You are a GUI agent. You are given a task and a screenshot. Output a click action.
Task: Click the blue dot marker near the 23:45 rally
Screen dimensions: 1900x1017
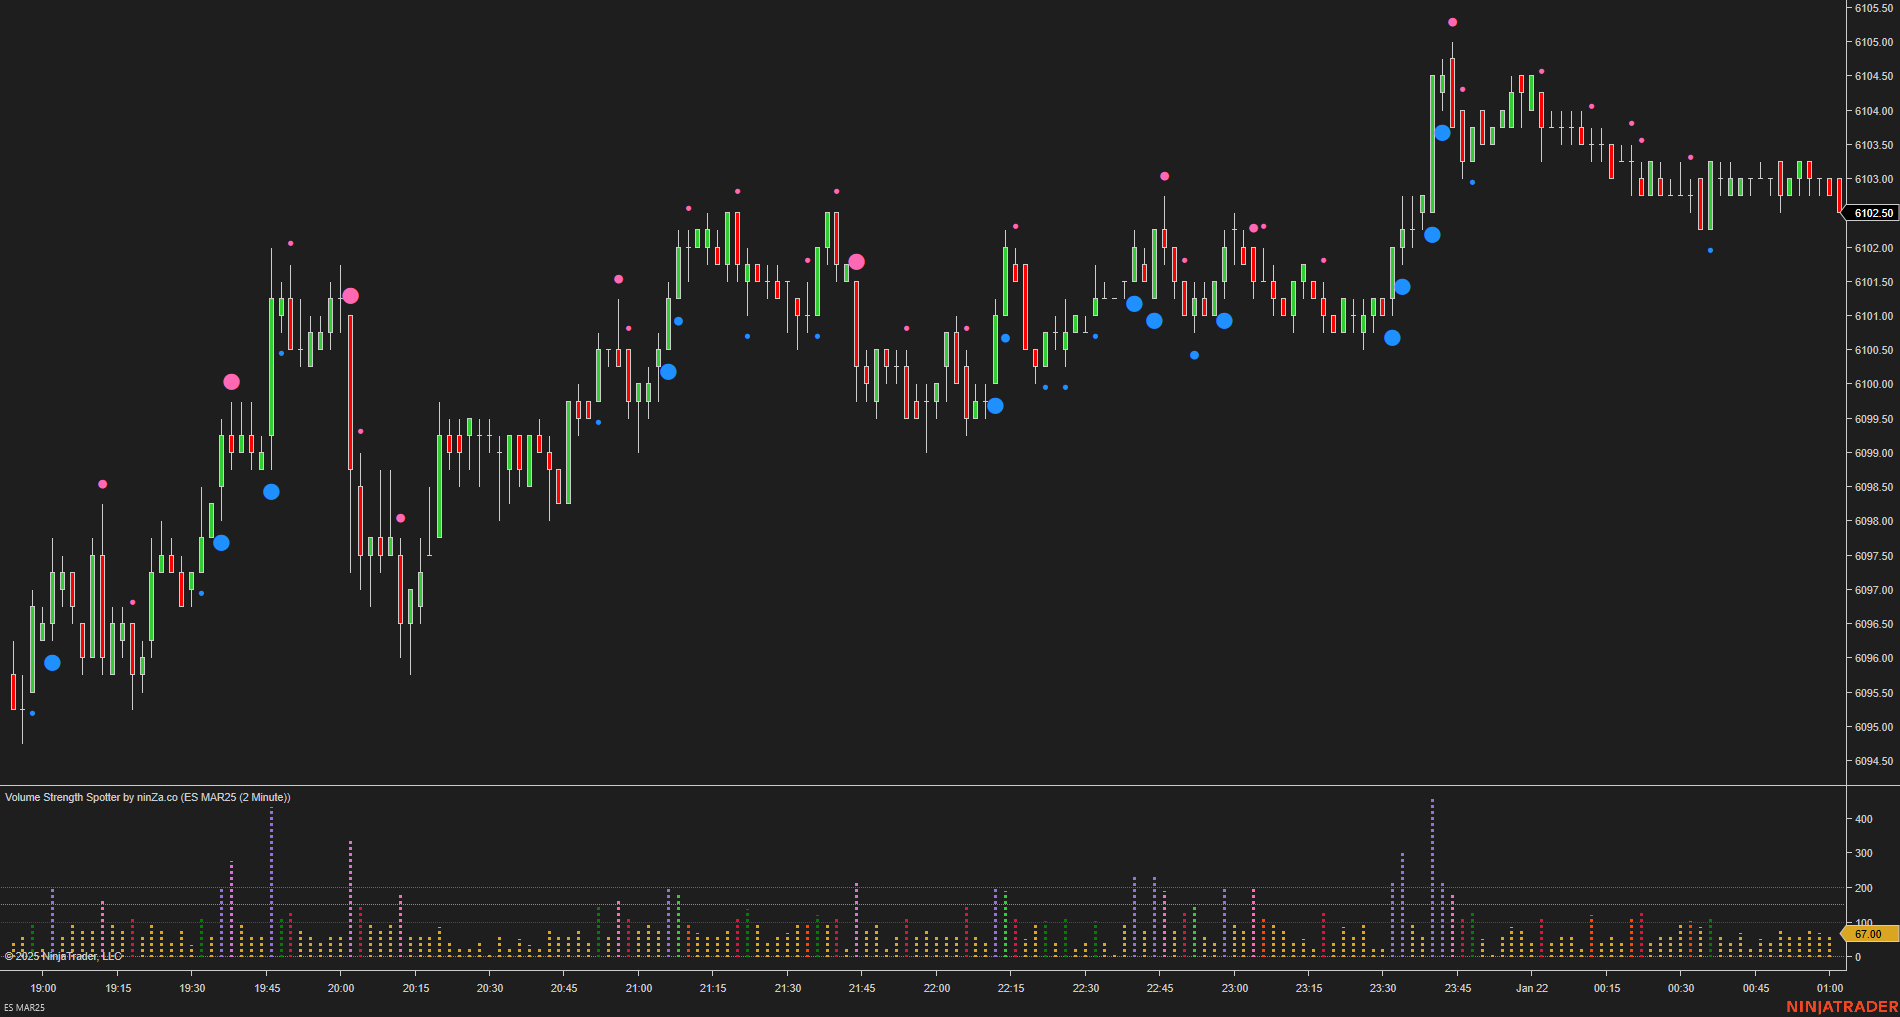pyautogui.click(x=1441, y=131)
